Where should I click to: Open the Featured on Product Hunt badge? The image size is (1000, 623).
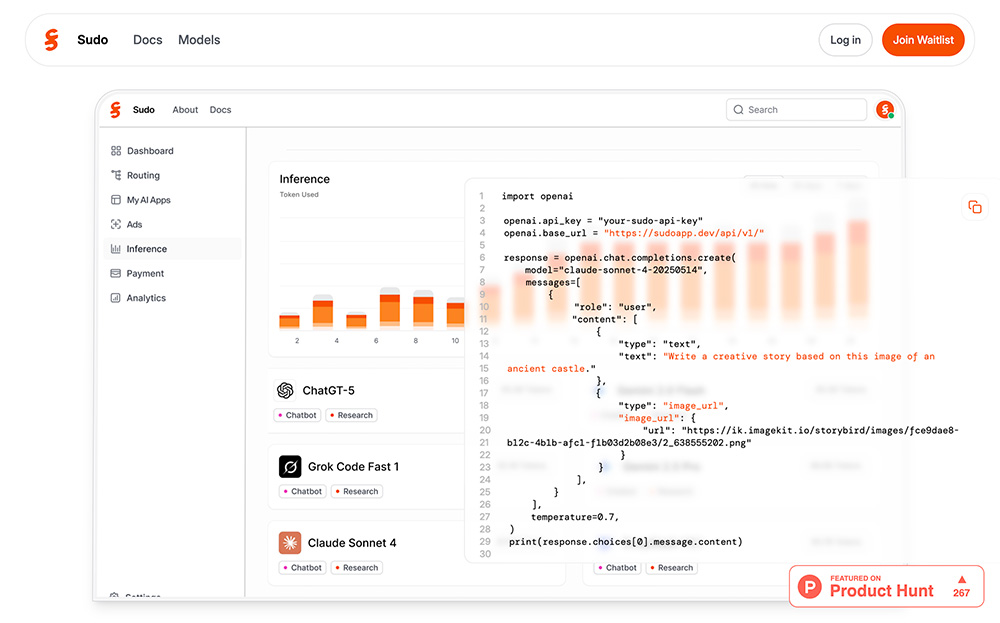click(886, 586)
